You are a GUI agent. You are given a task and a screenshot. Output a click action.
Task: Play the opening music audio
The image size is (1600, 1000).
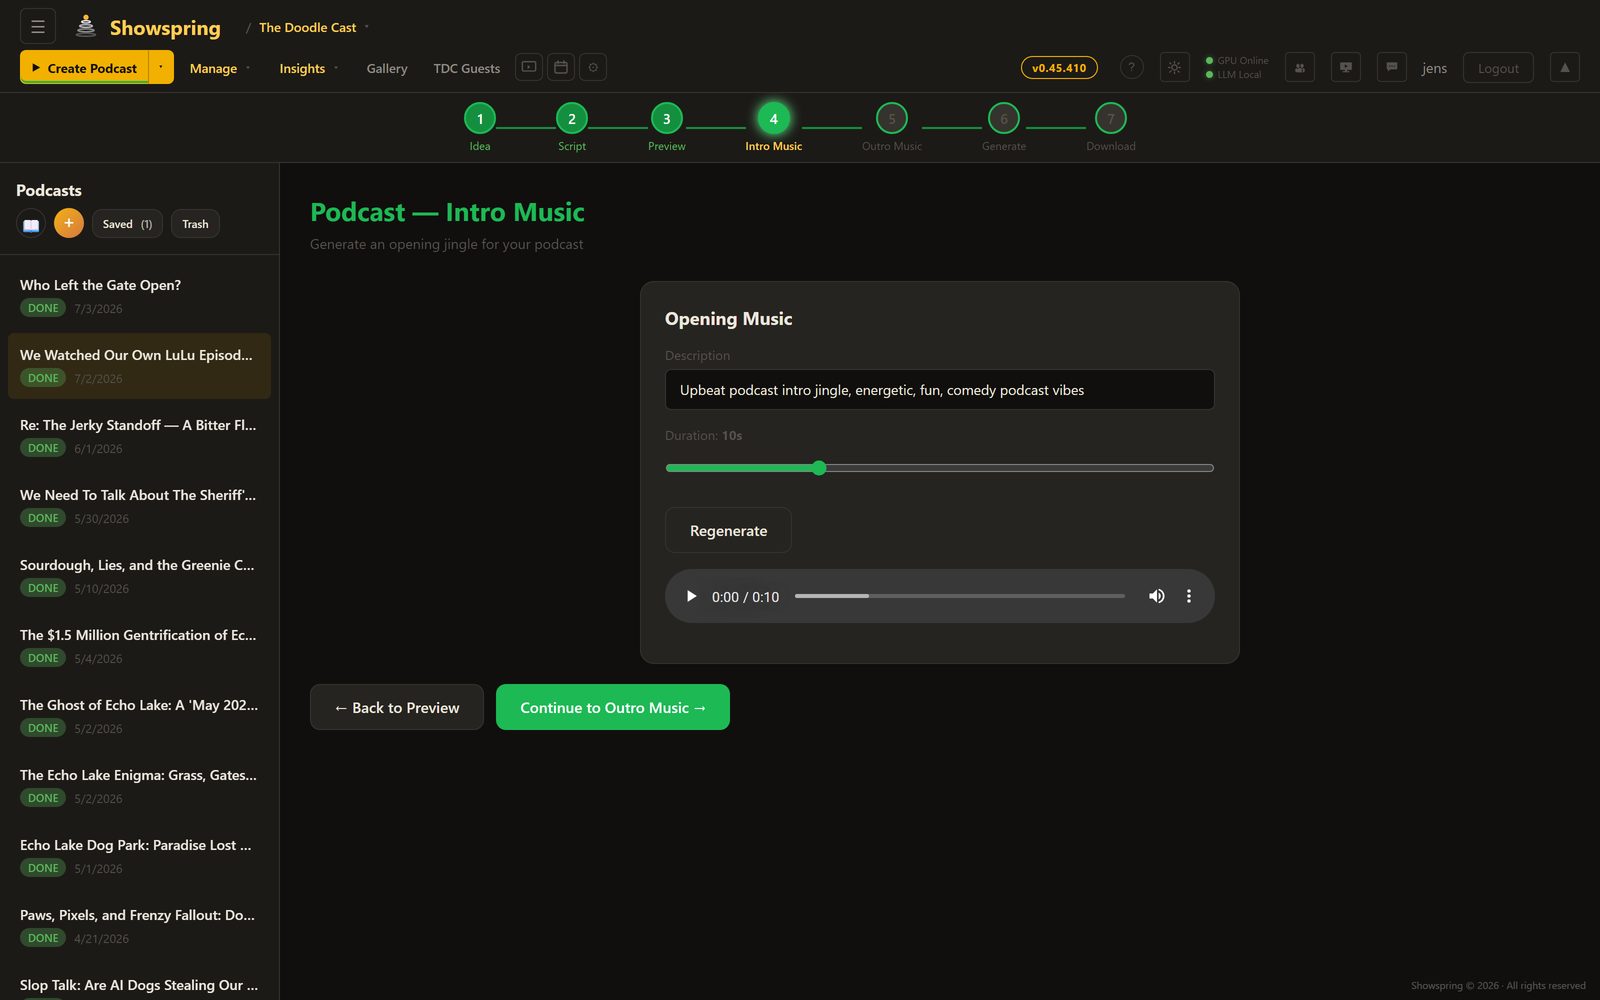coord(691,596)
